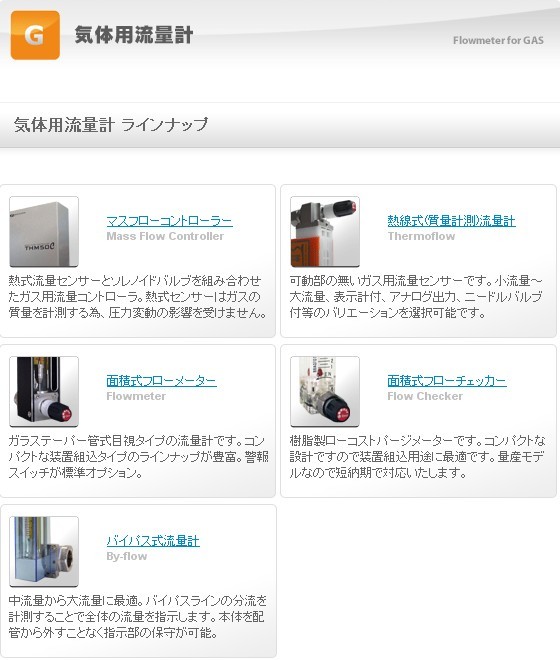
Task: Click the gray Flowmeter subtitle text
Action: pyautogui.click(x=136, y=396)
